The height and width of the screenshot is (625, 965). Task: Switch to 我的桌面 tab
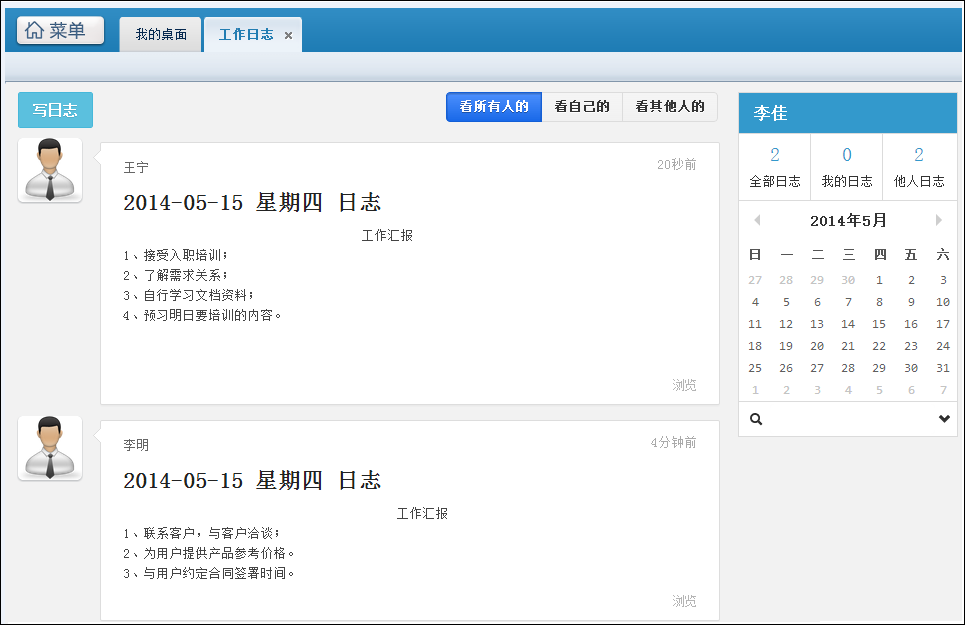coord(161,35)
